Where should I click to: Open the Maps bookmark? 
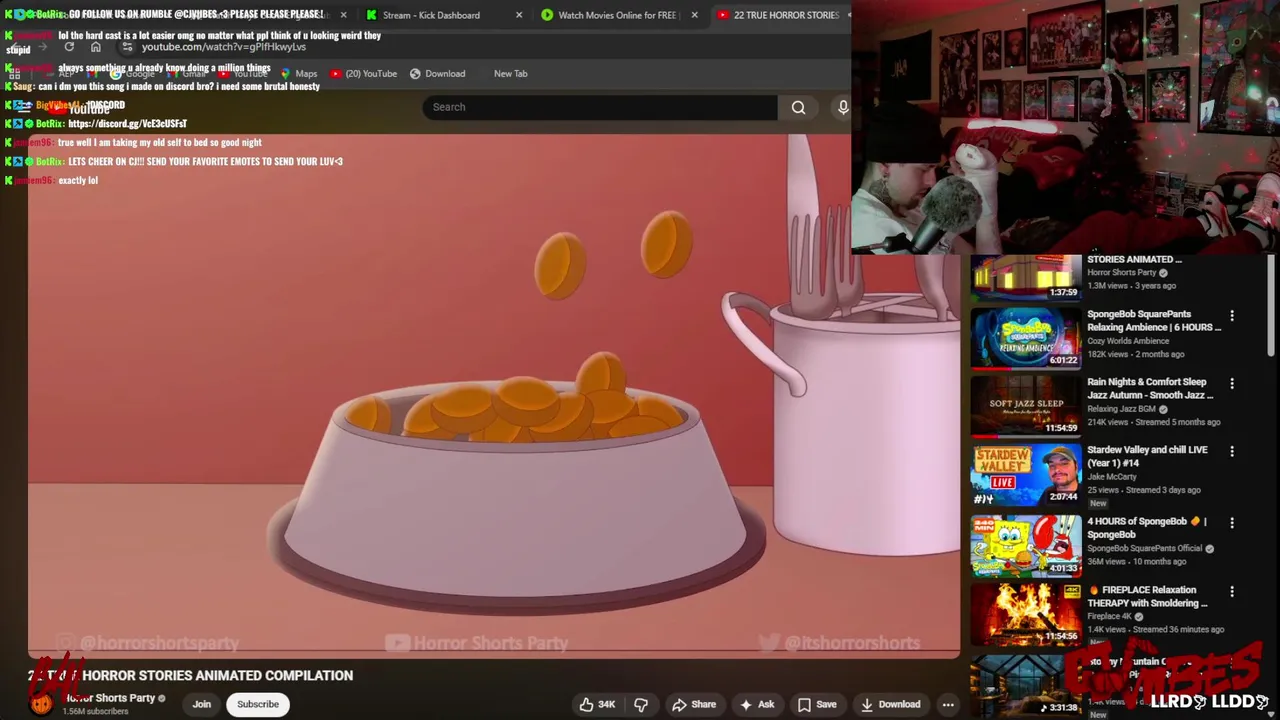click(299, 73)
